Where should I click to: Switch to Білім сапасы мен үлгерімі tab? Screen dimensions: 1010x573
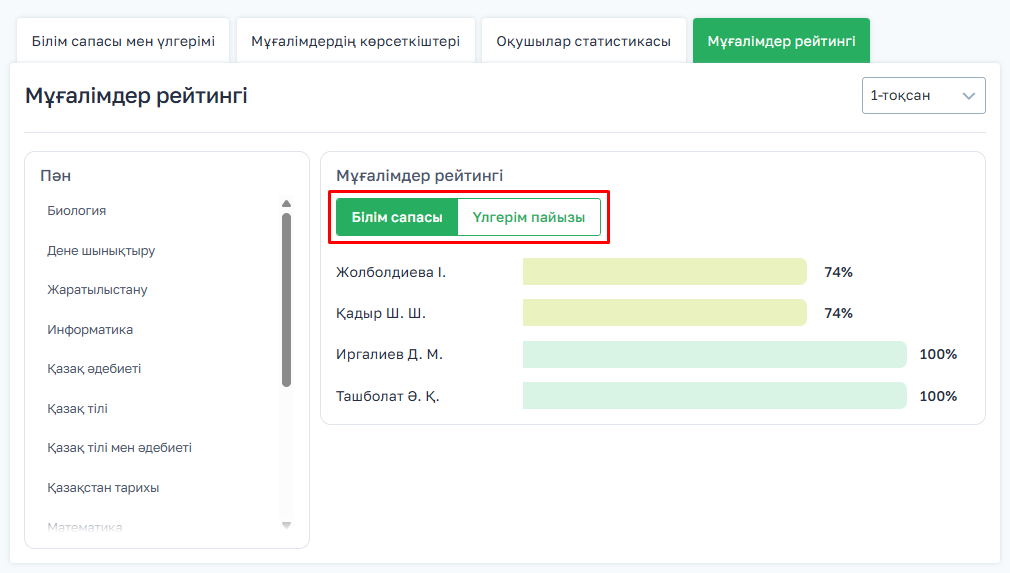click(x=123, y=41)
